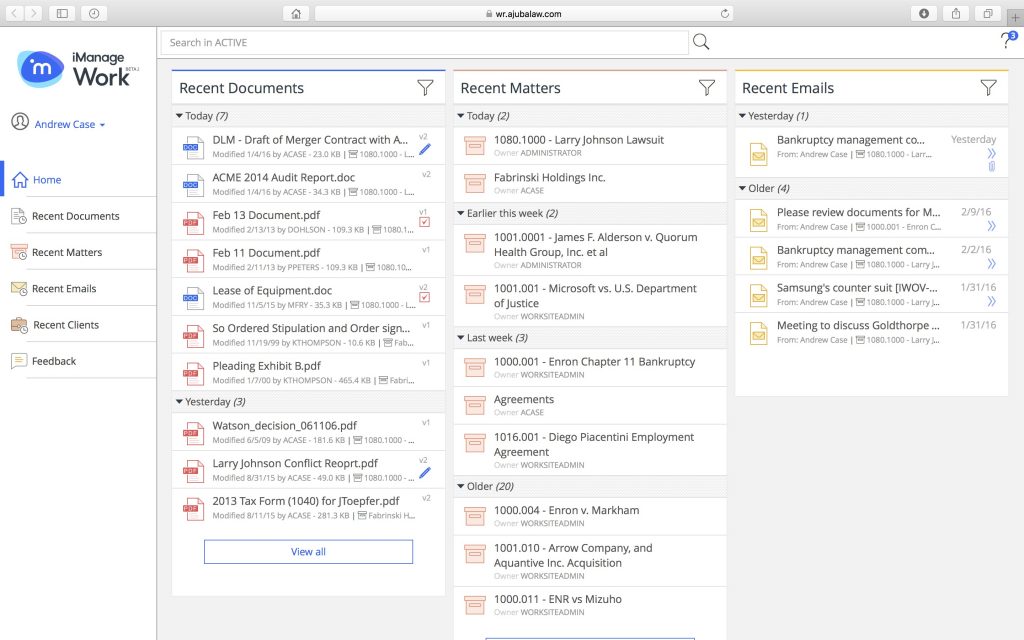1024x640 pixels.
Task: Toggle checkmark on Lease of Equipment.doc
Action: (424, 297)
